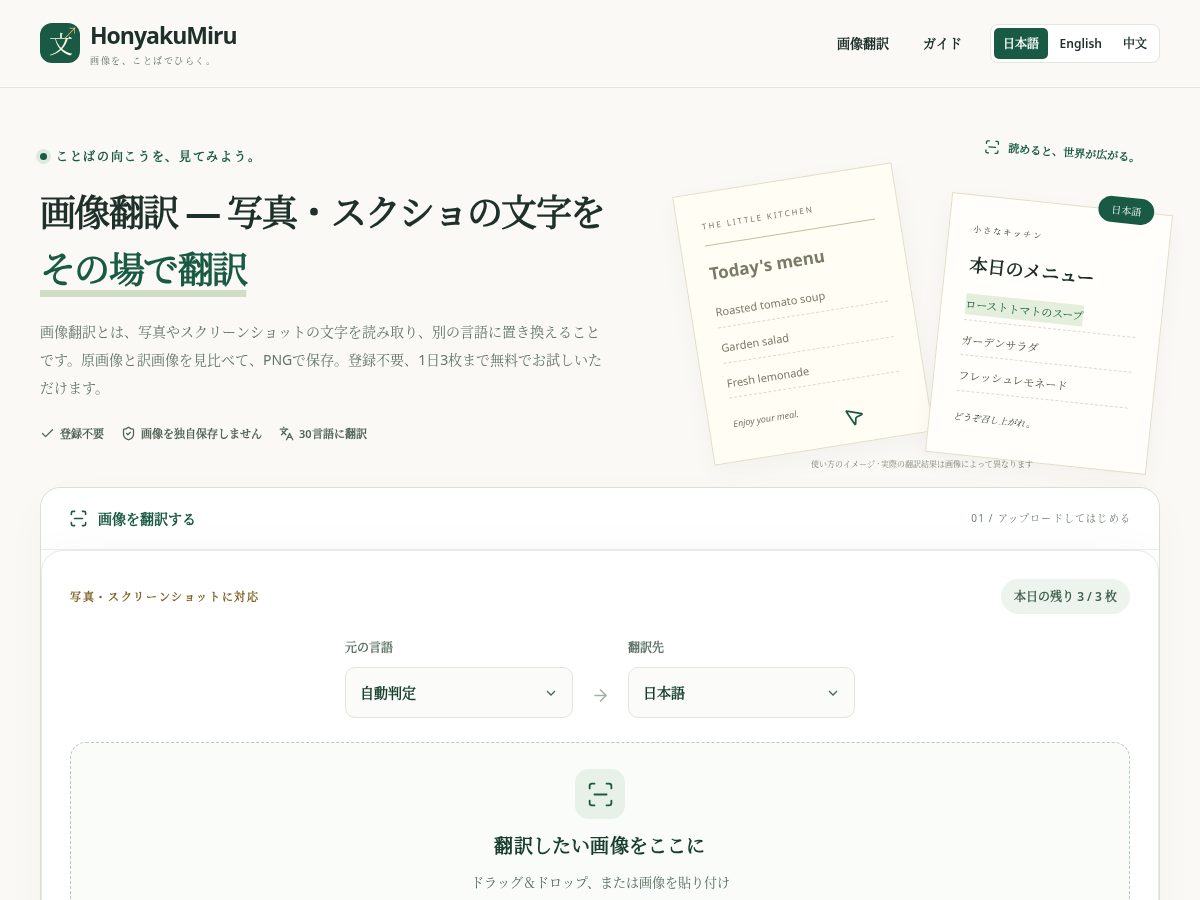This screenshot has height=900, width=1200.
Task: Open the HonyakuMiru home title link
Action: [x=163, y=36]
